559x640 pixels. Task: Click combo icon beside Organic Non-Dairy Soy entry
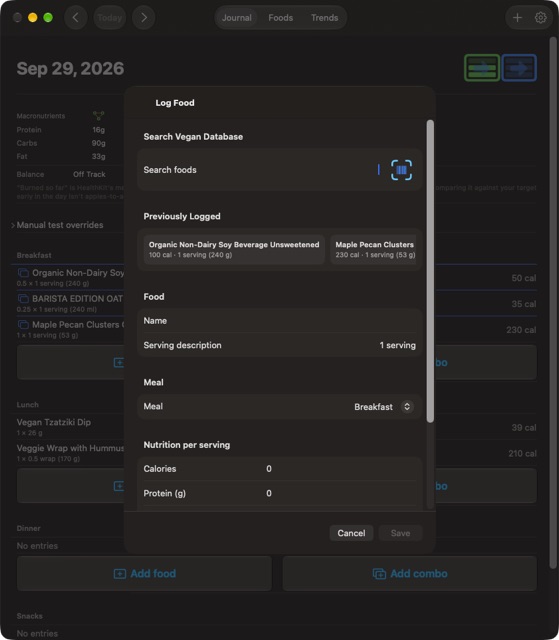point(23,273)
